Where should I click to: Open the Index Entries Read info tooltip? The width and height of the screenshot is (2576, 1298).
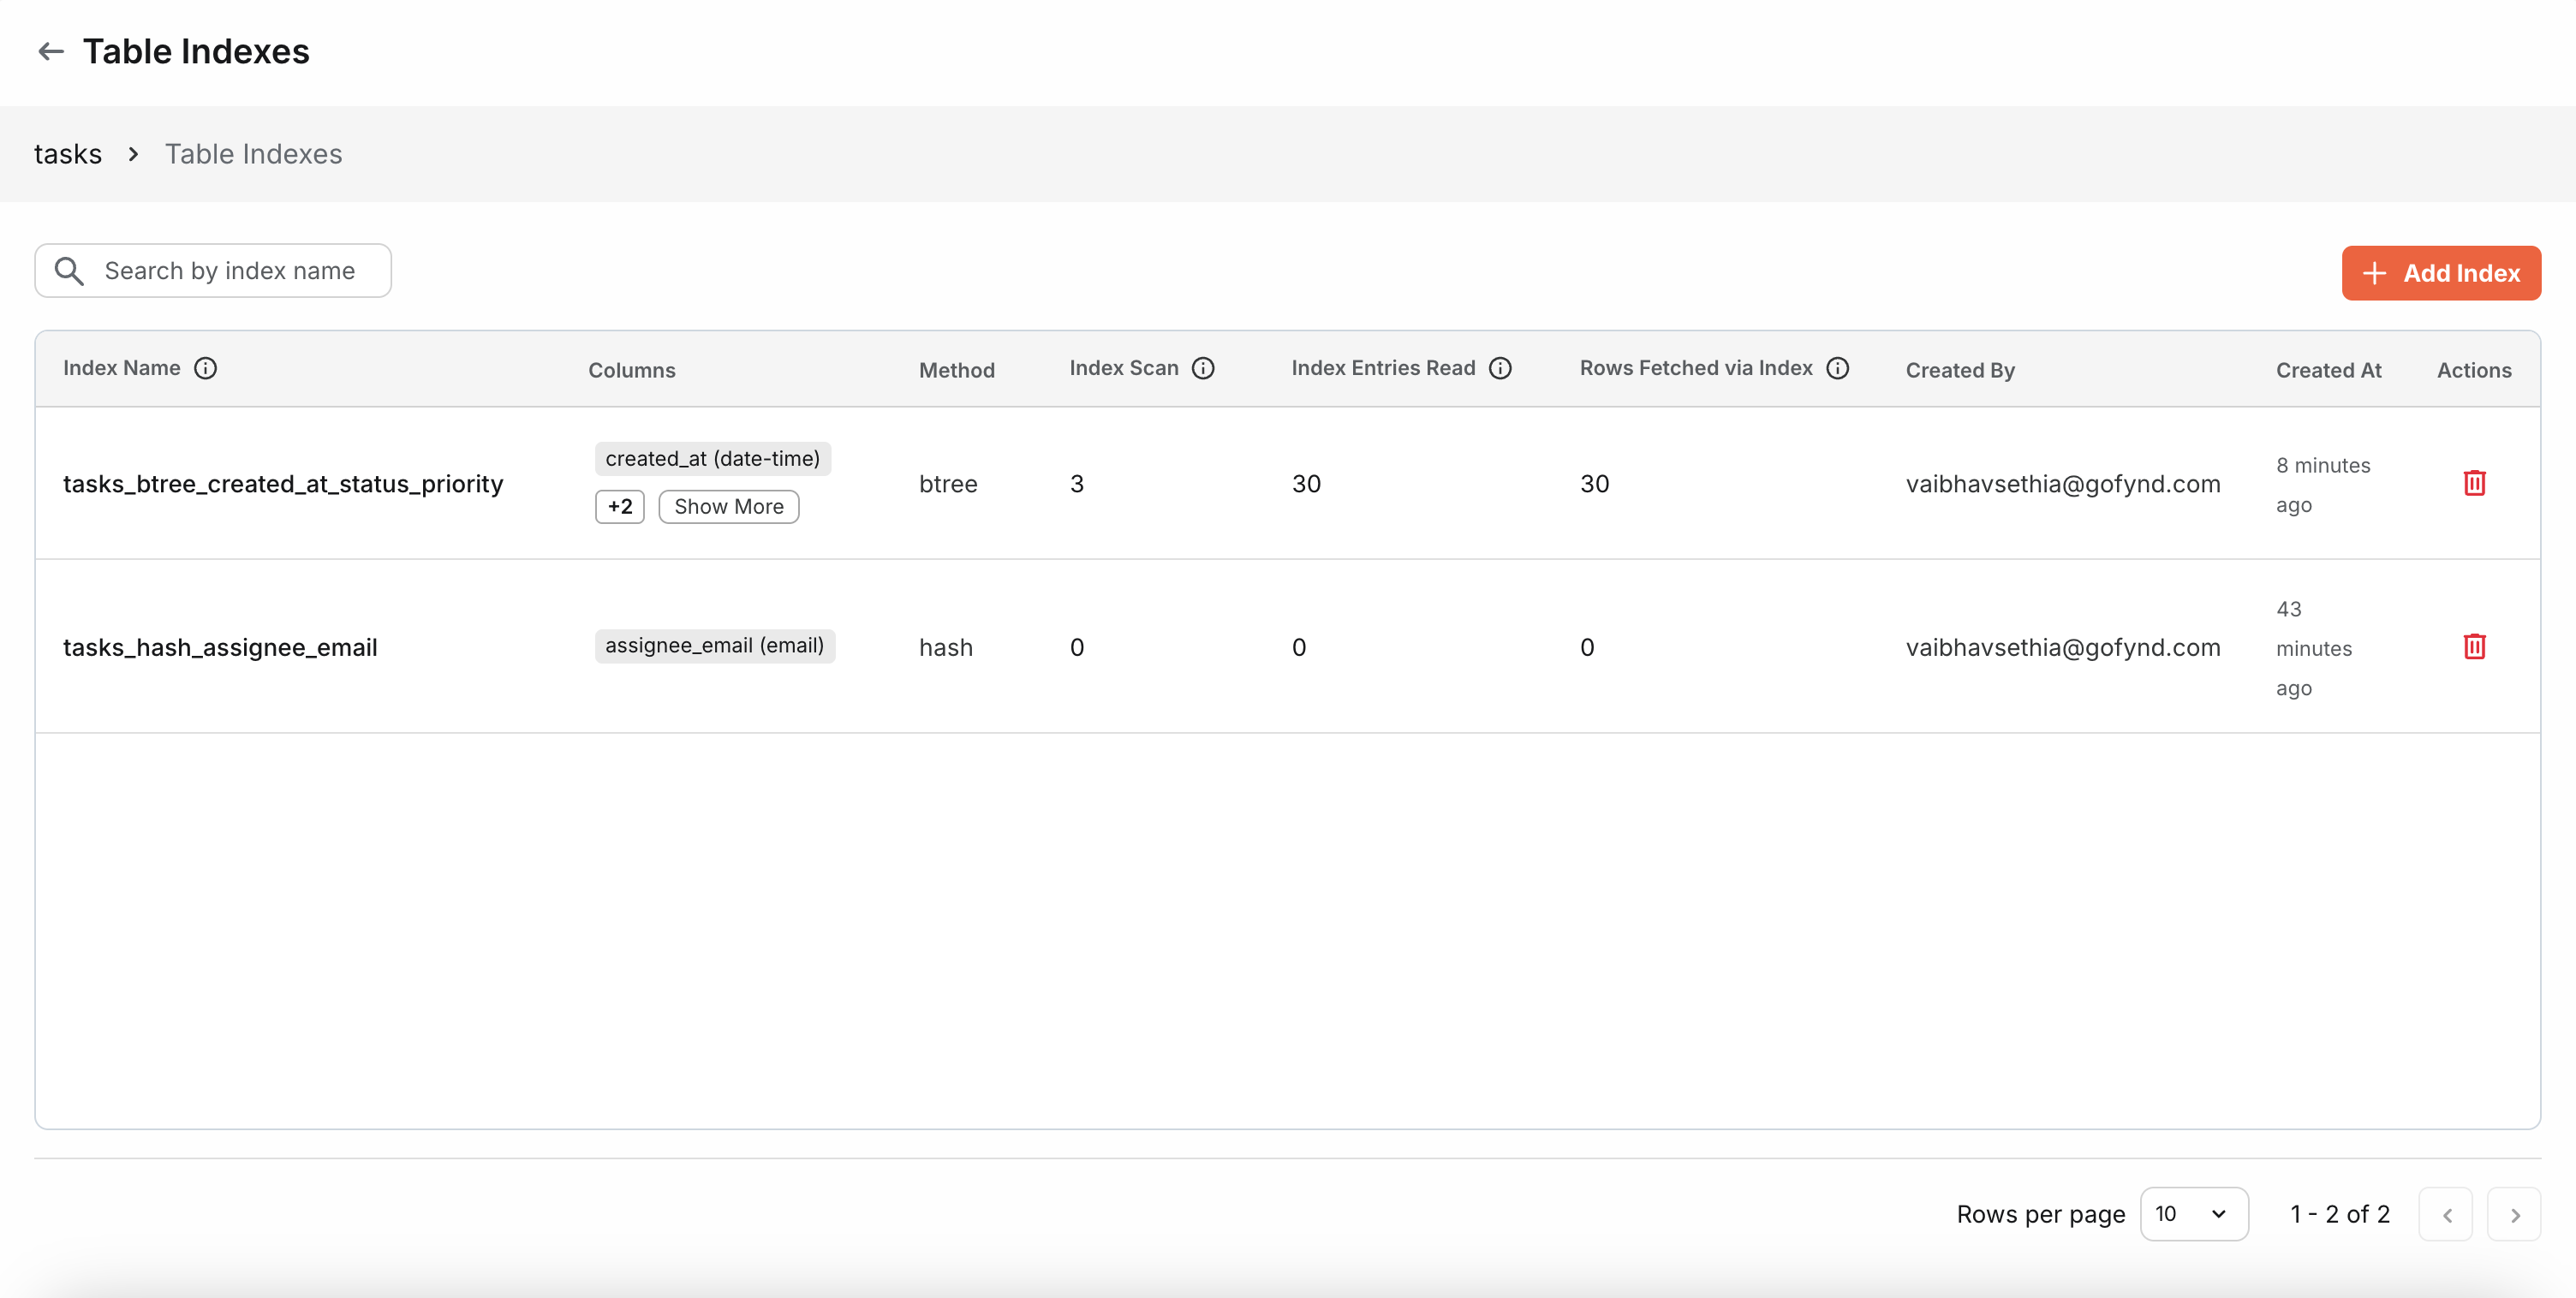pos(1500,367)
